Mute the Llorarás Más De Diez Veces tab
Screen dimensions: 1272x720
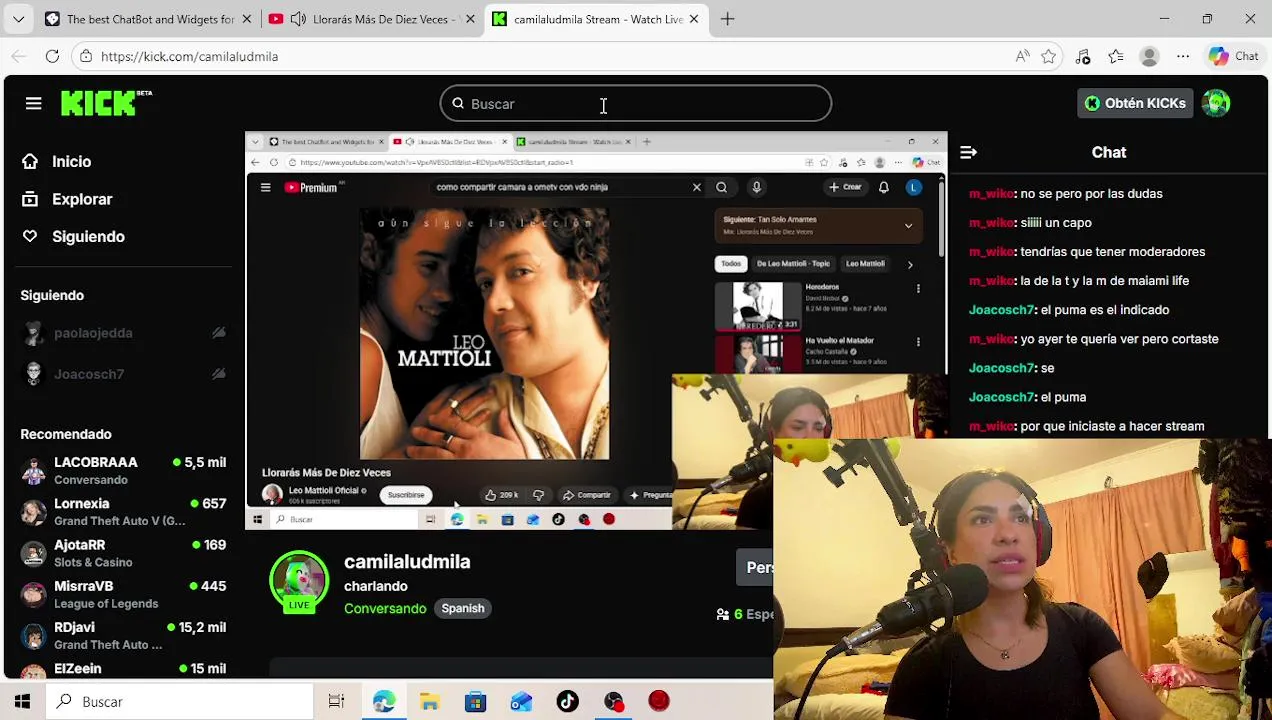[x=298, y=19]
